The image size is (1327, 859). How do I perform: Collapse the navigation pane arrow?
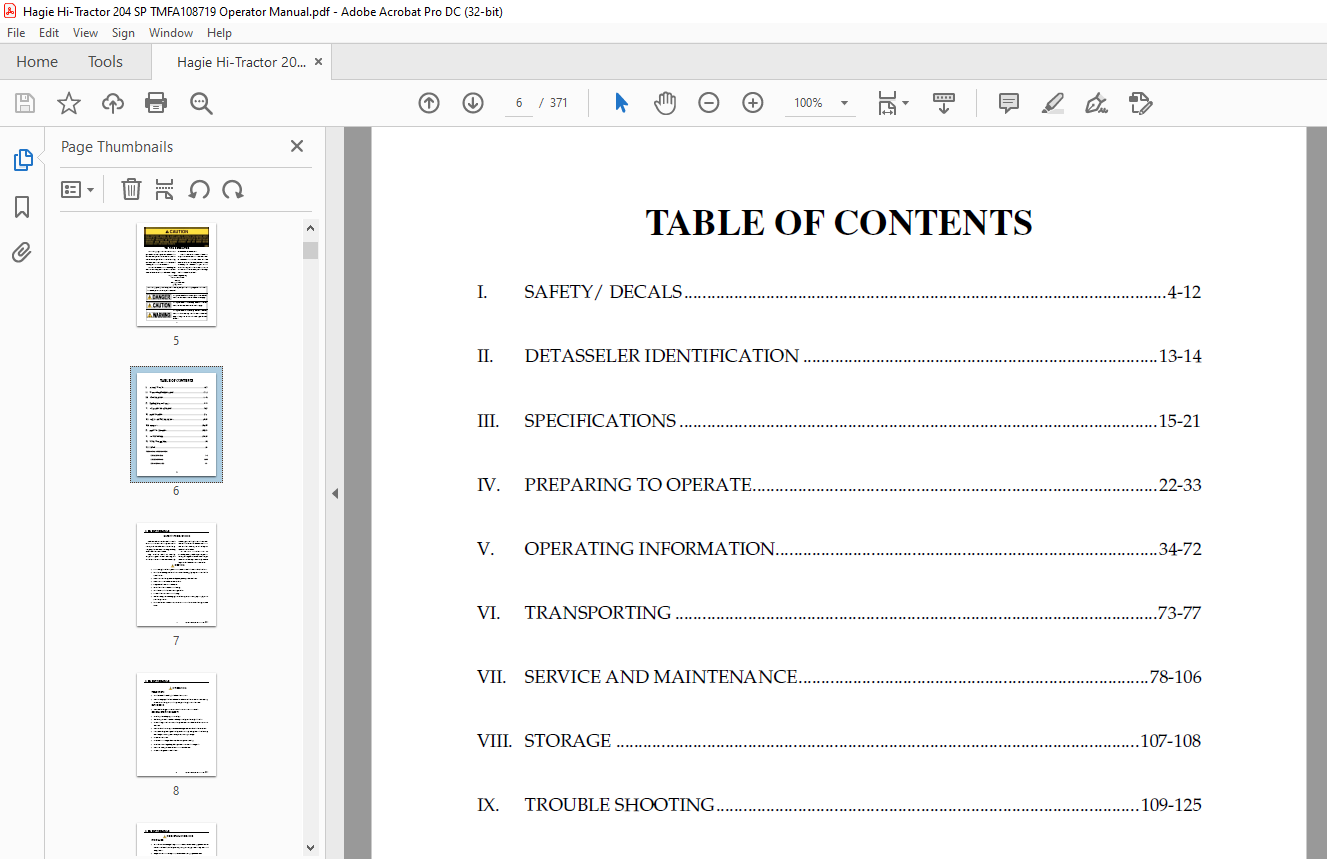click(x=335, y=493)
